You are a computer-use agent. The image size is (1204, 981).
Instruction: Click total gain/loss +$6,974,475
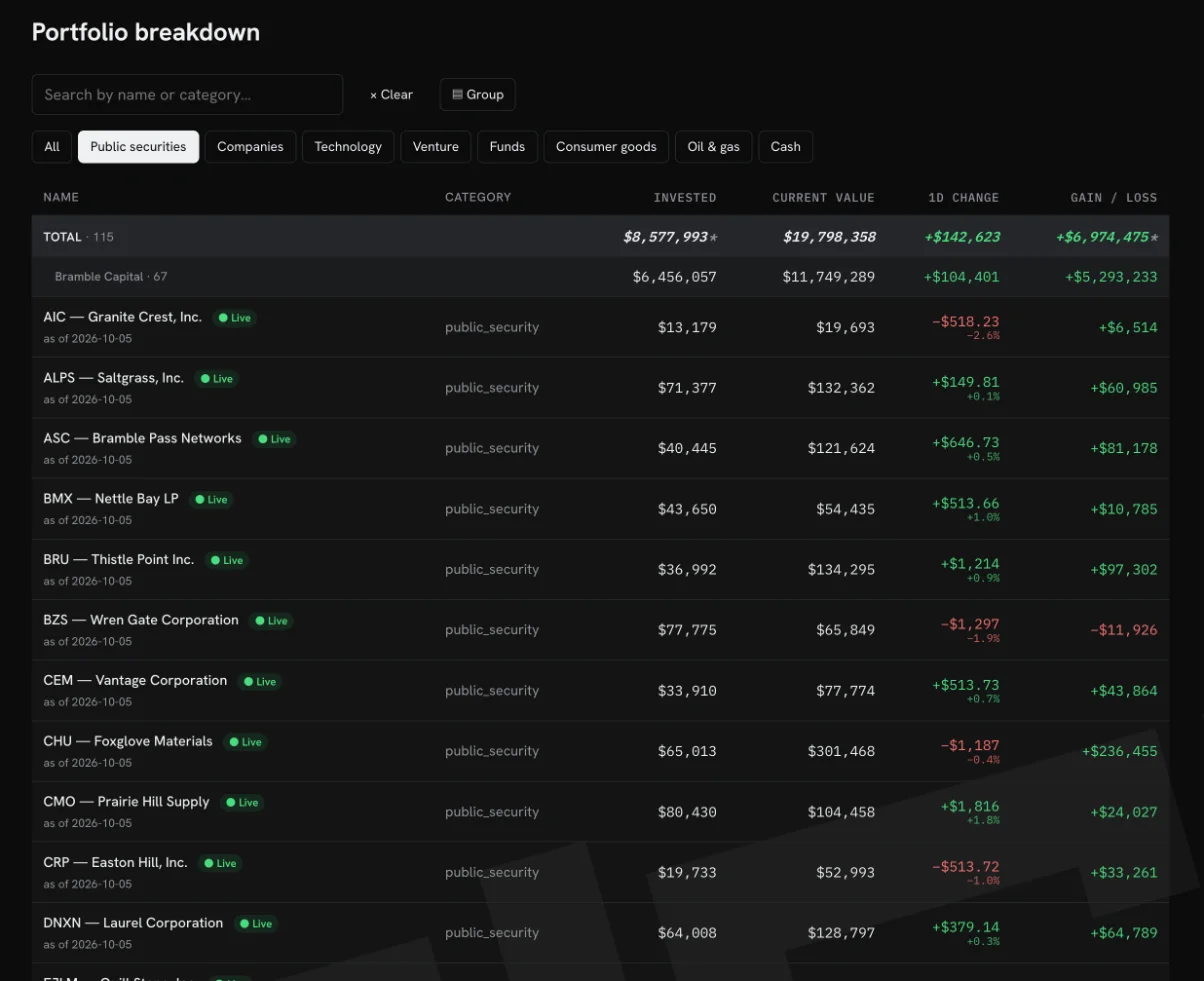pyautogui.click(x=1102, y=237)
